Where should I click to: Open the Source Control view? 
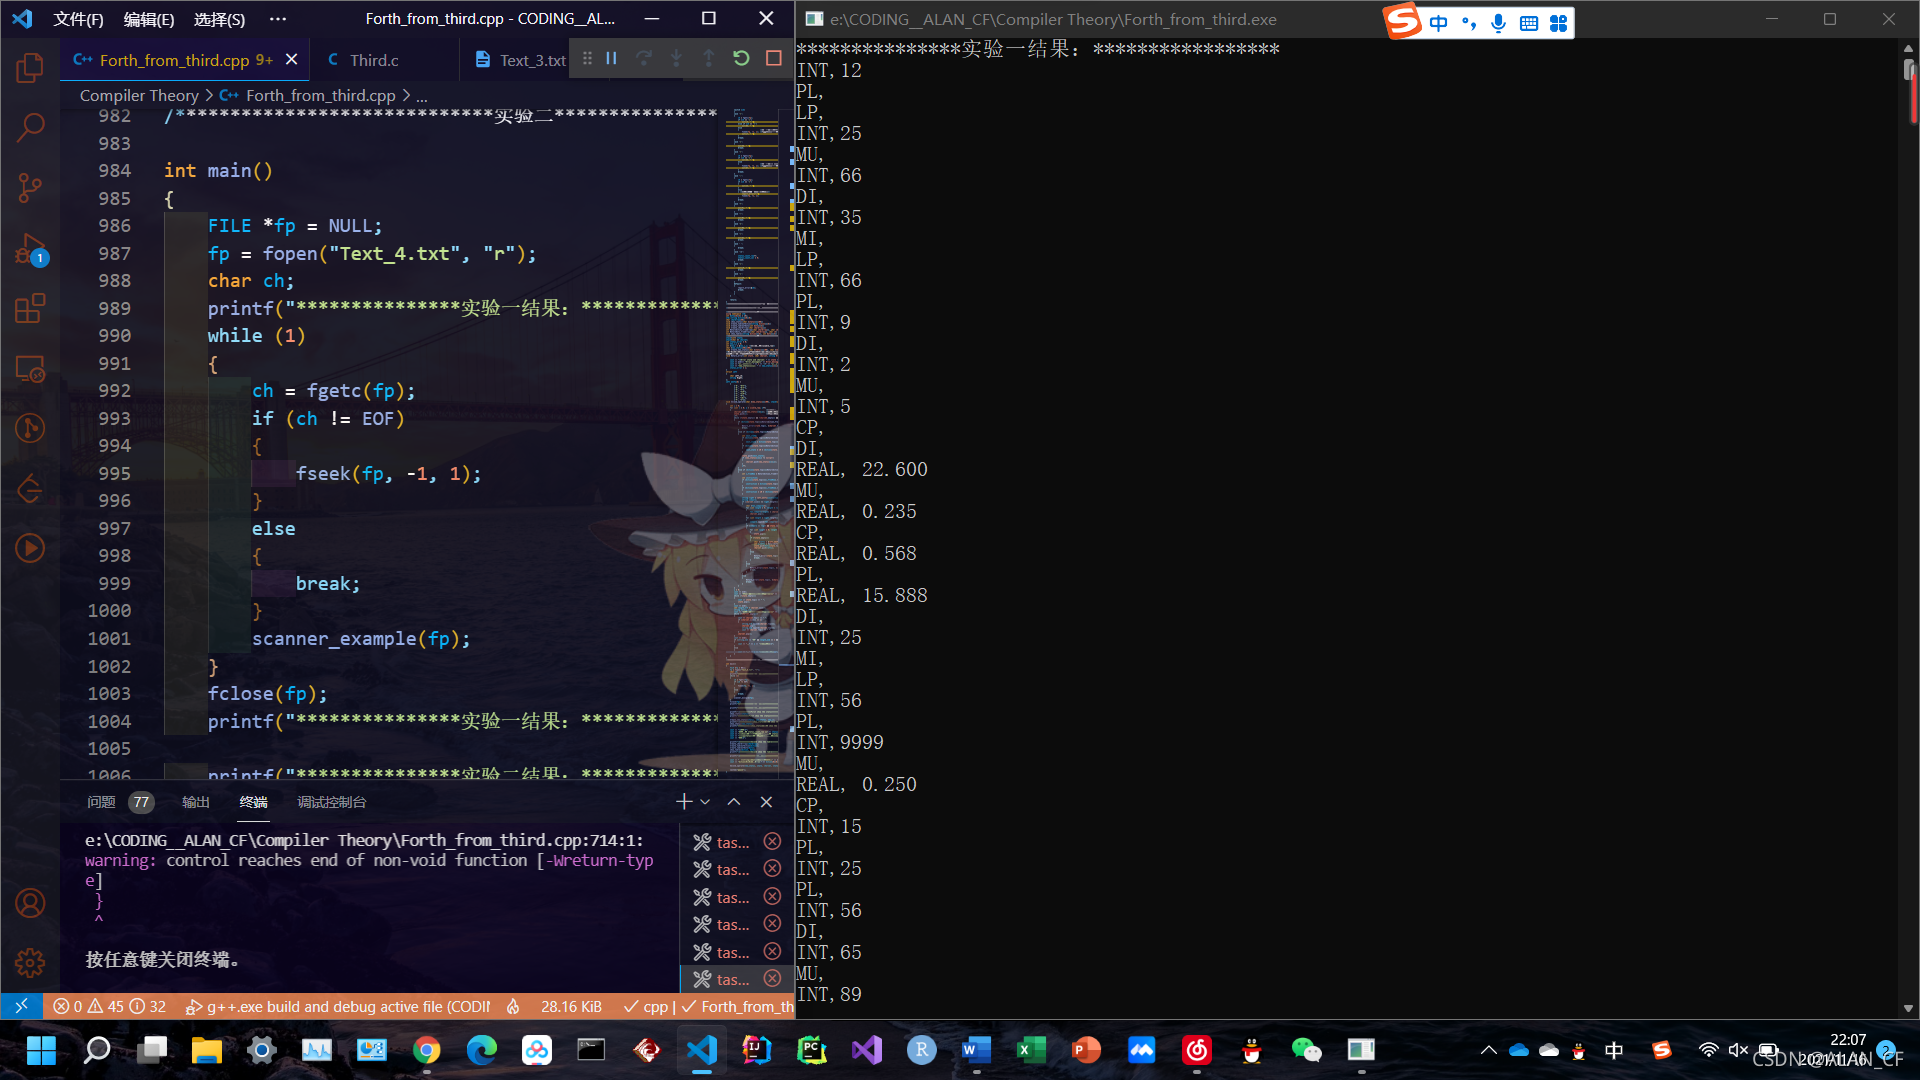(x=30, y=187)
